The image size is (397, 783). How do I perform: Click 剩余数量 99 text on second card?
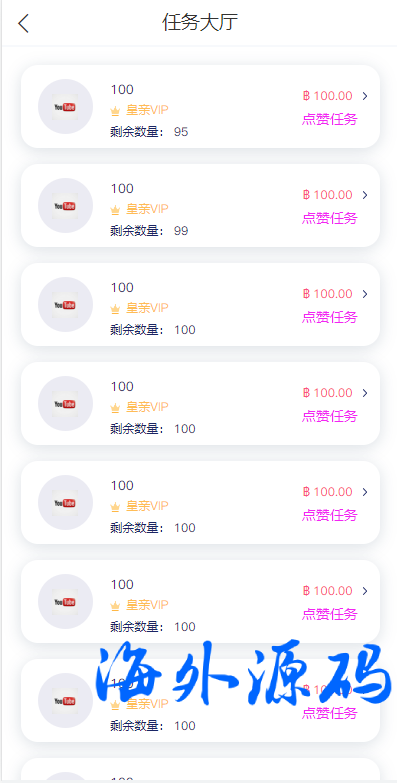[149, 231]
